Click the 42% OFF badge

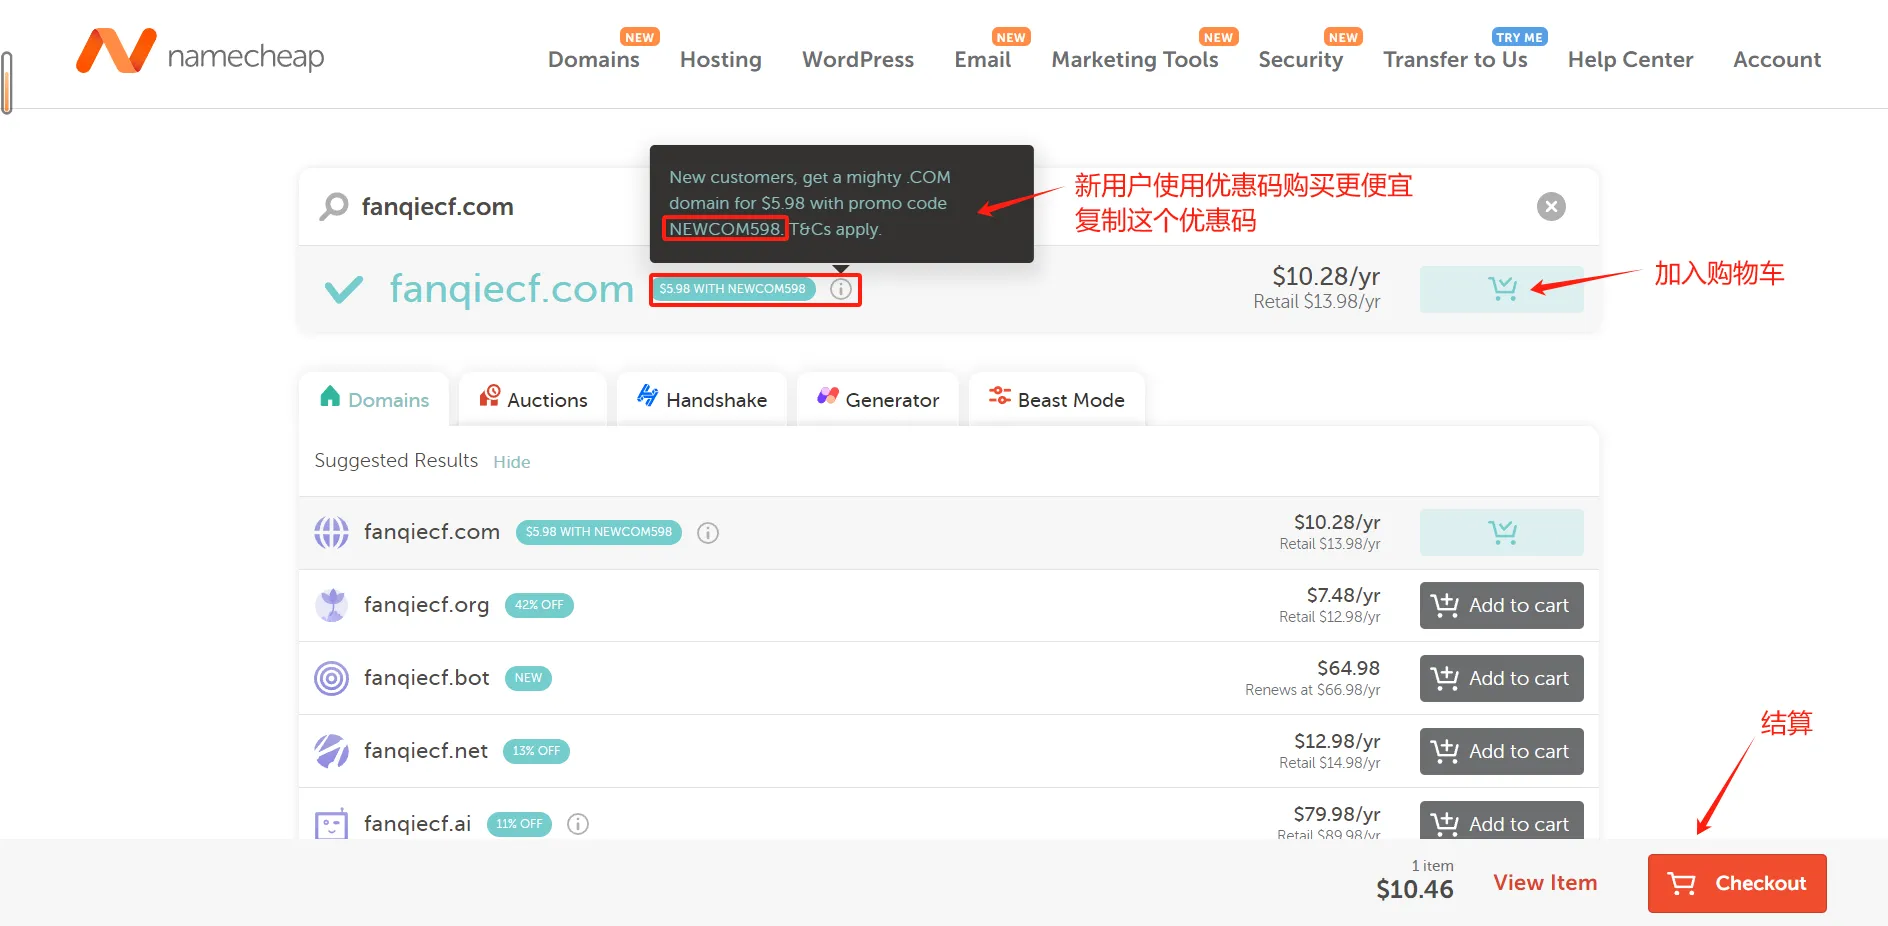point(539,605)
